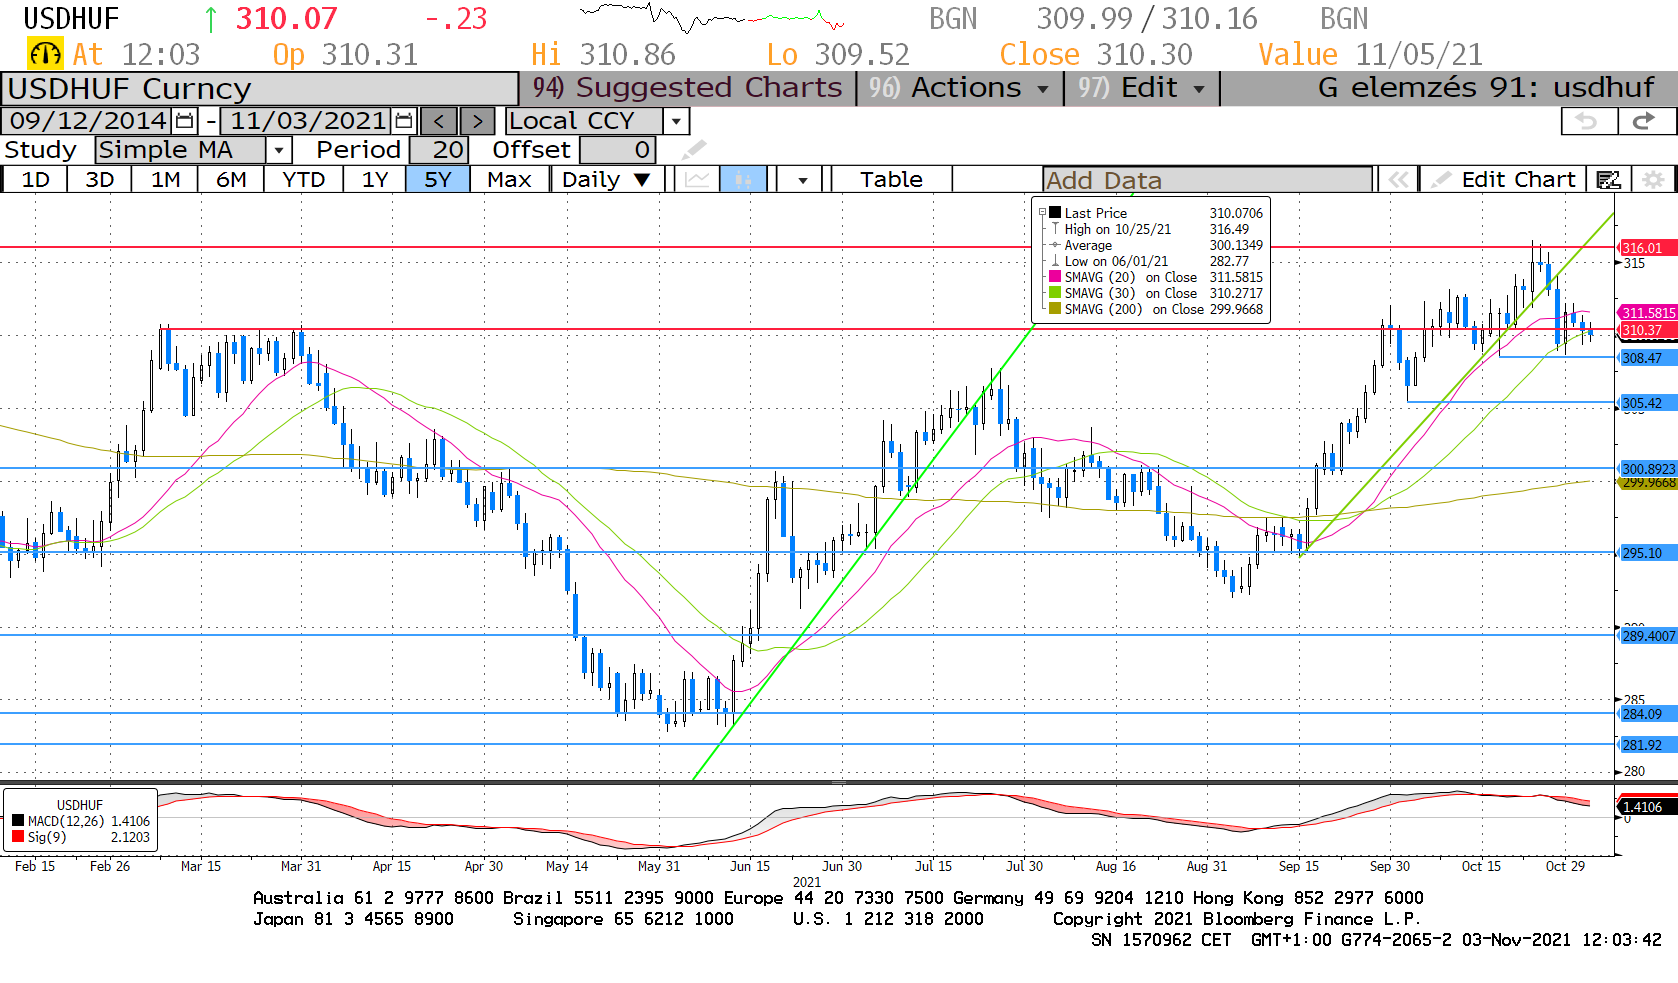This screenshot has height=983, width=1678.
Task: Click the 284.09 level label
Action: [1647, 714]
